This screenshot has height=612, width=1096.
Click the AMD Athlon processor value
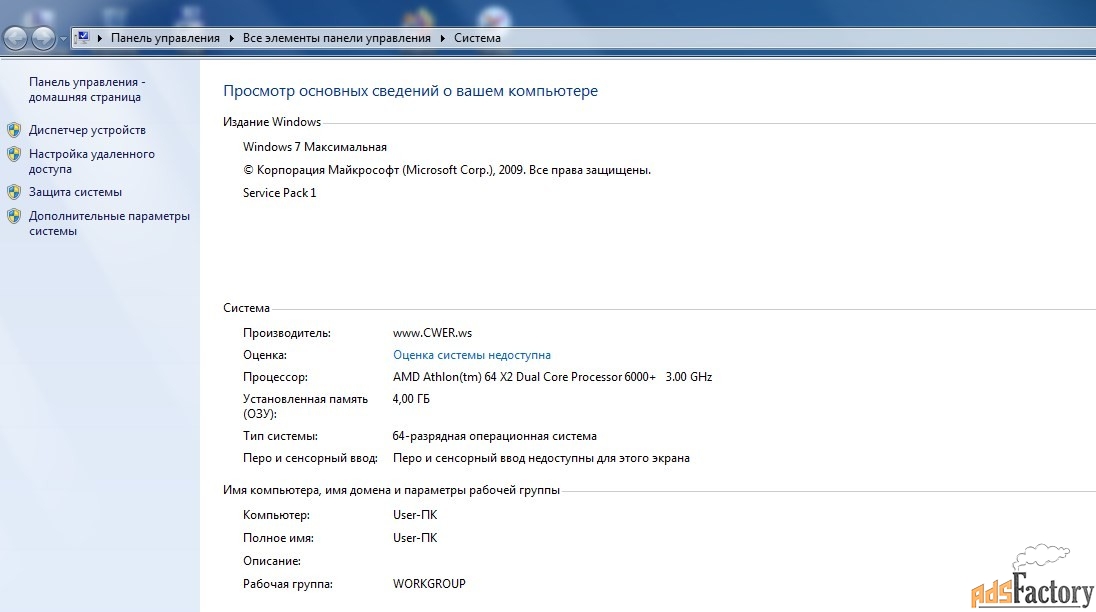[x=552, y=377]
